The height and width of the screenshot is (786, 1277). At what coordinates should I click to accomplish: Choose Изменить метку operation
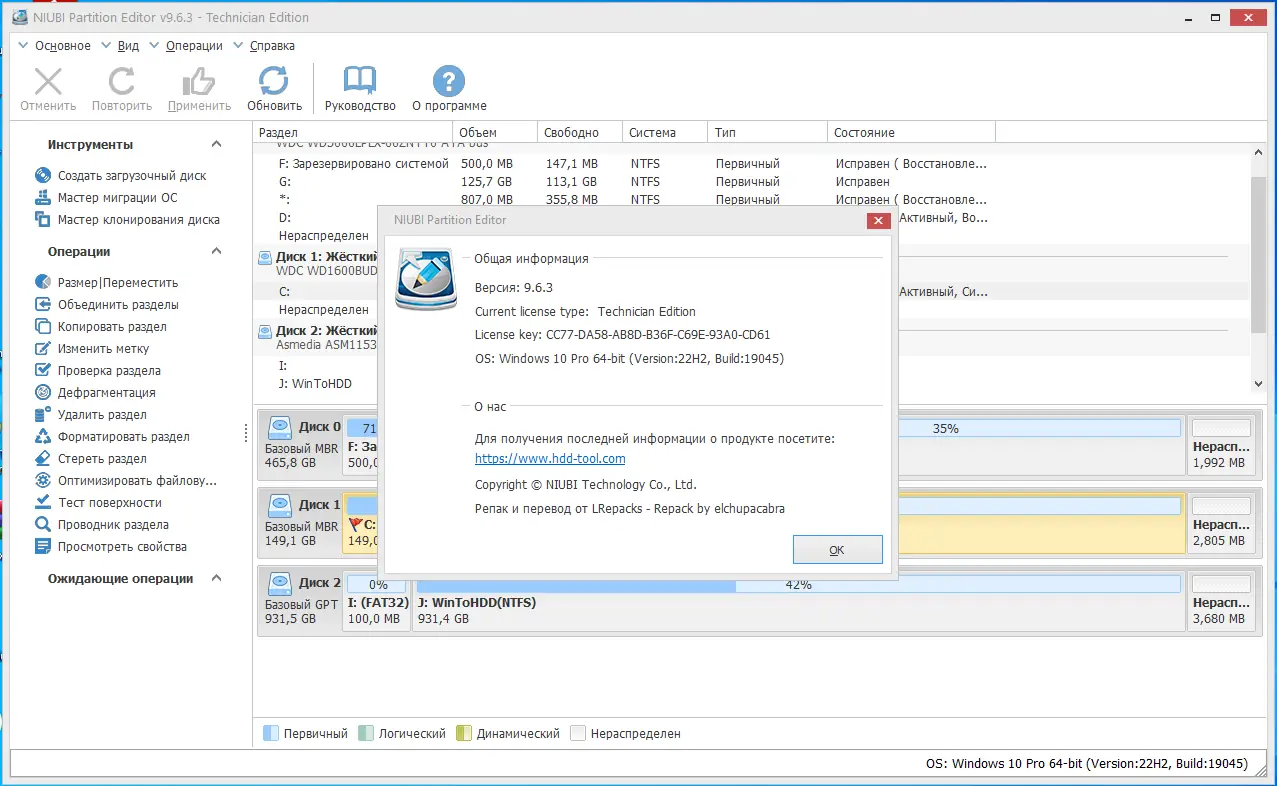point(92,348)
